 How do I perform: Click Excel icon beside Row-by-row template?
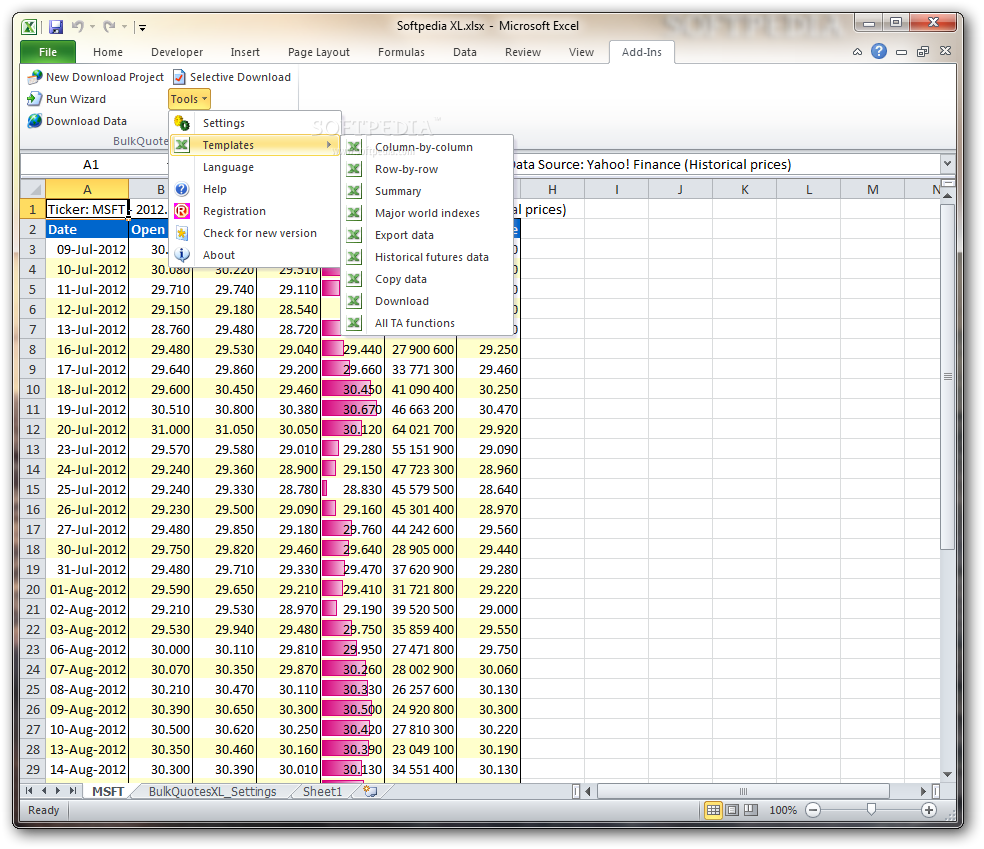pos(354,169)
